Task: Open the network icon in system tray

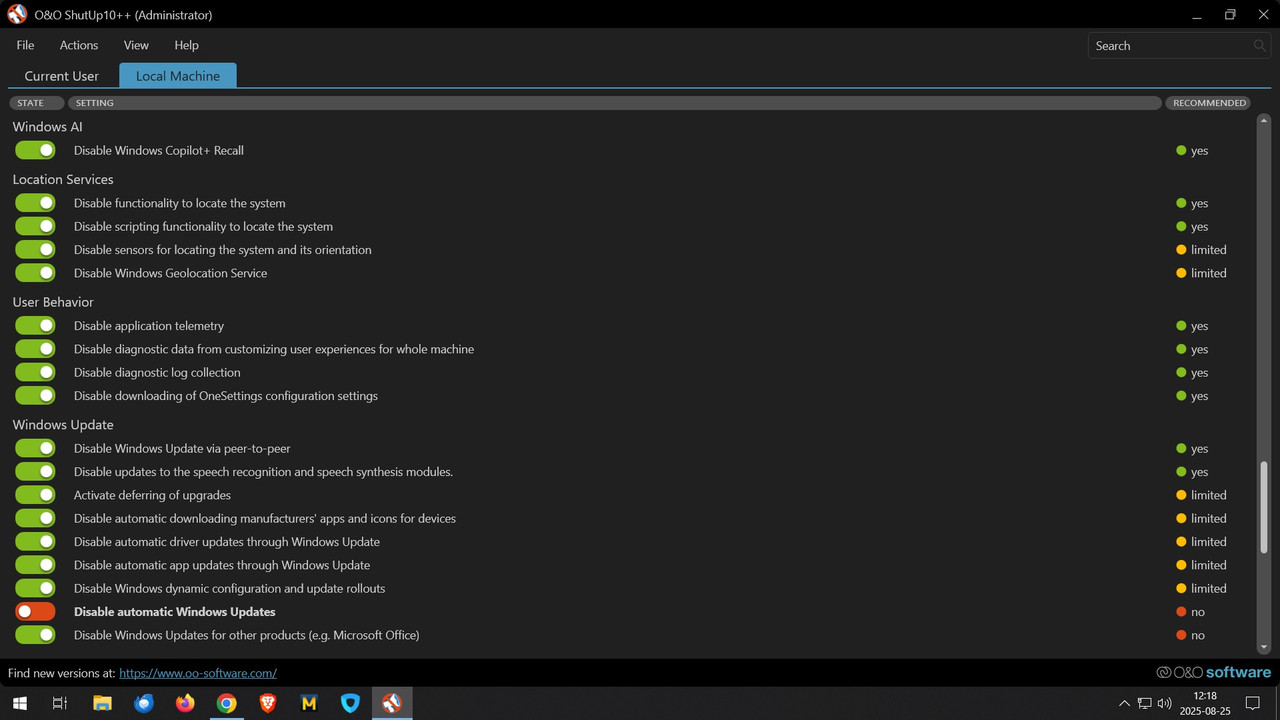Action: click(x=1145, y=704)
